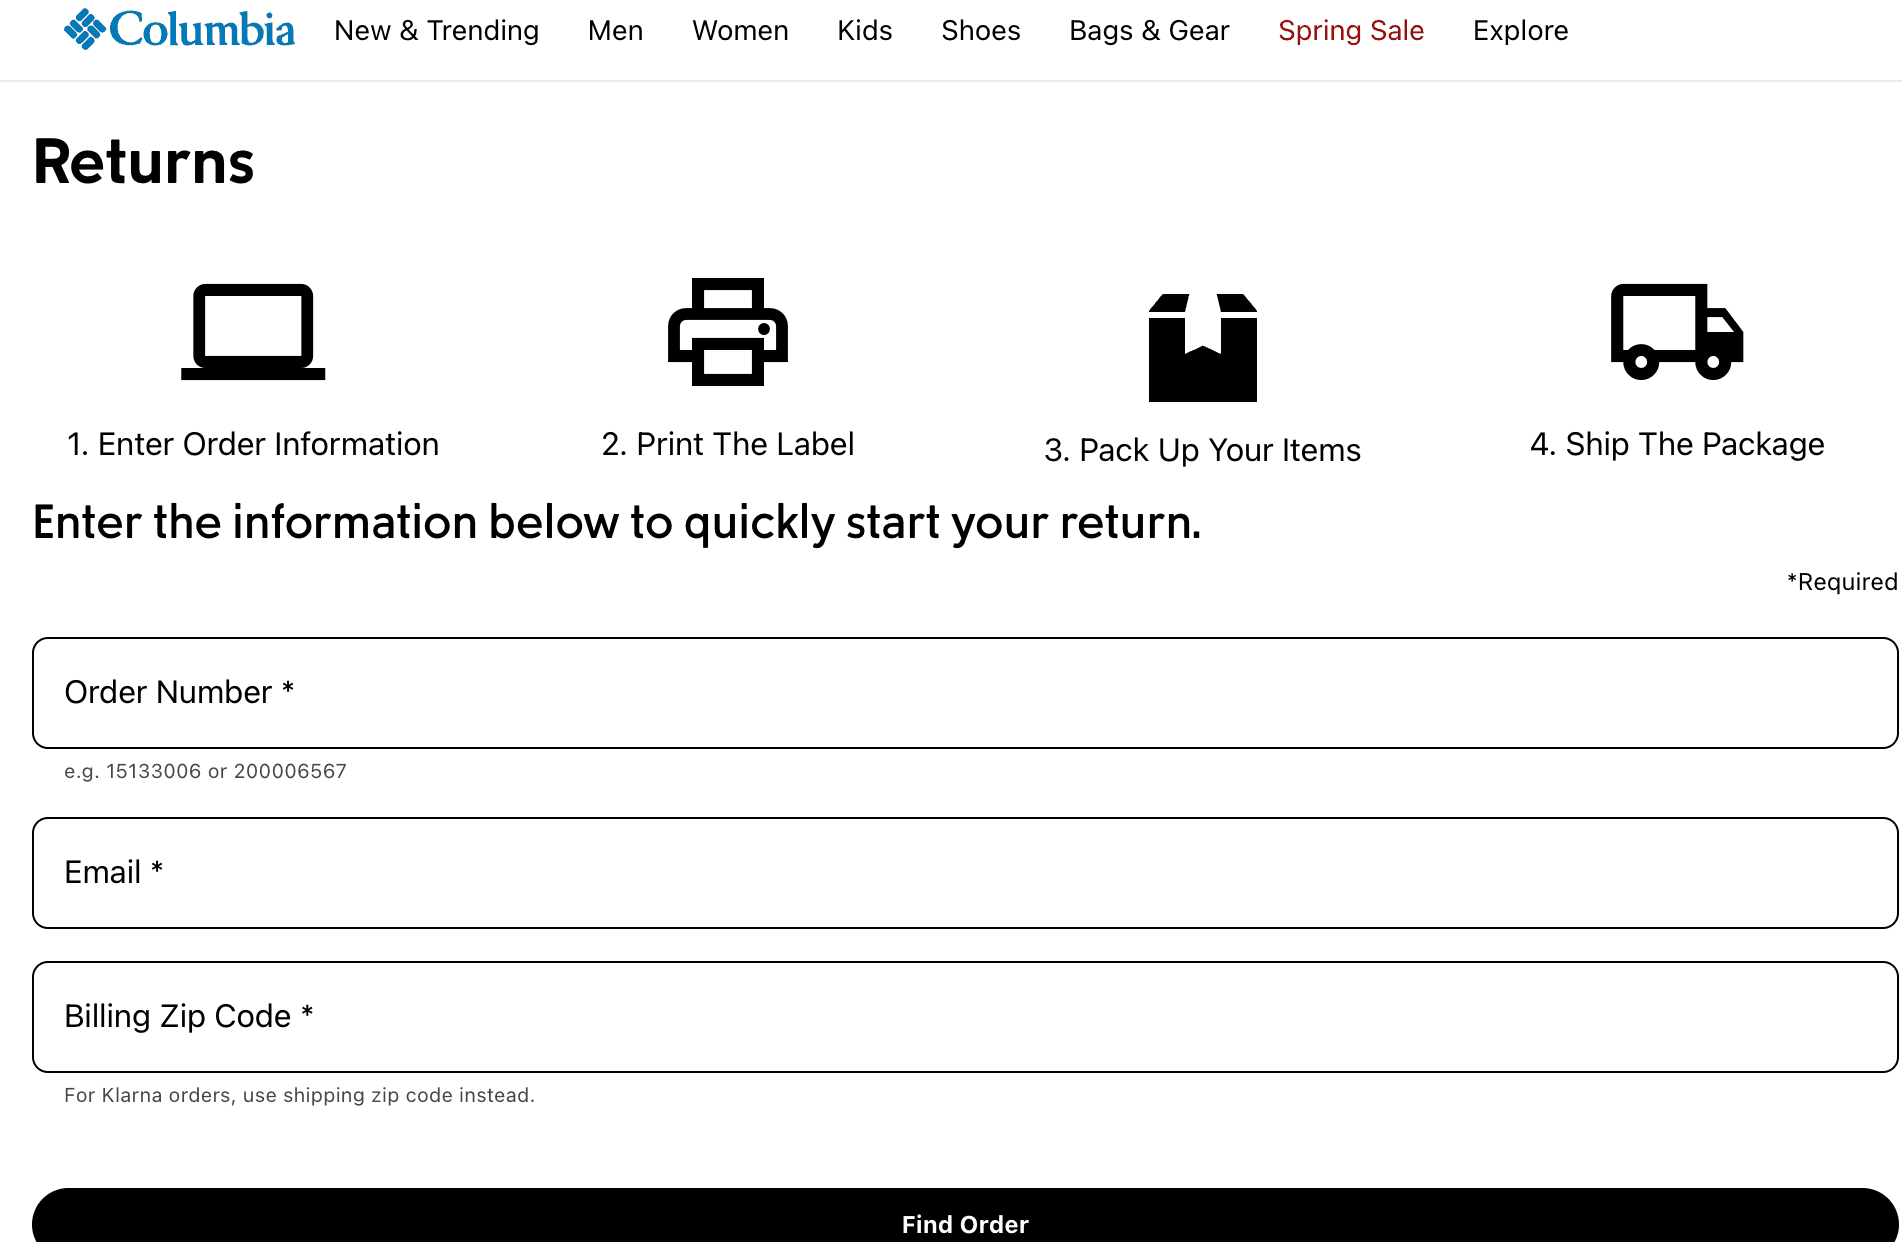Click inside the Order Number field
This screenshot has height=1242, width=1902.
(950, 692)
